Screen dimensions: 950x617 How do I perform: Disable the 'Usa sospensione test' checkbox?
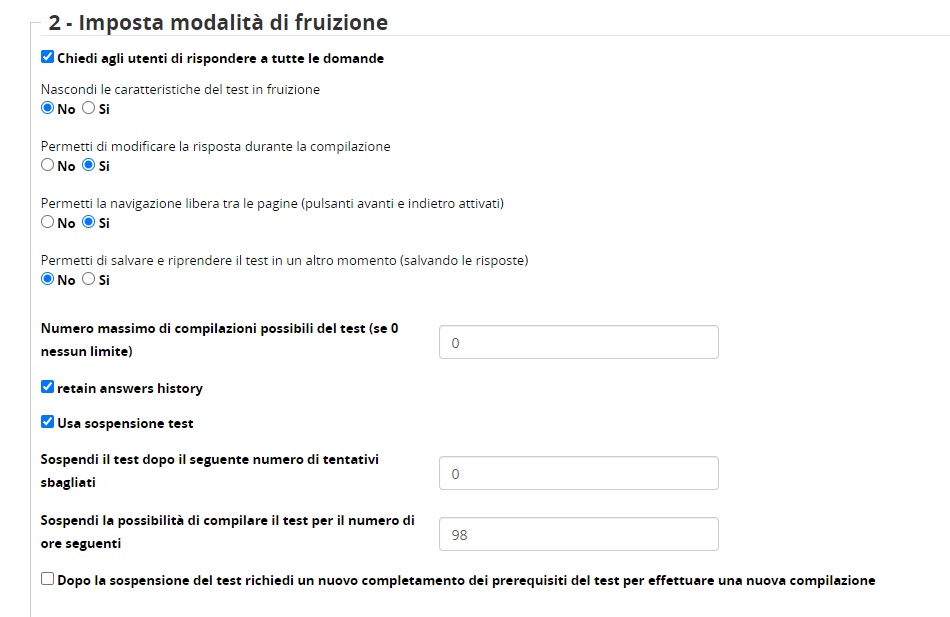pos(47,422)
